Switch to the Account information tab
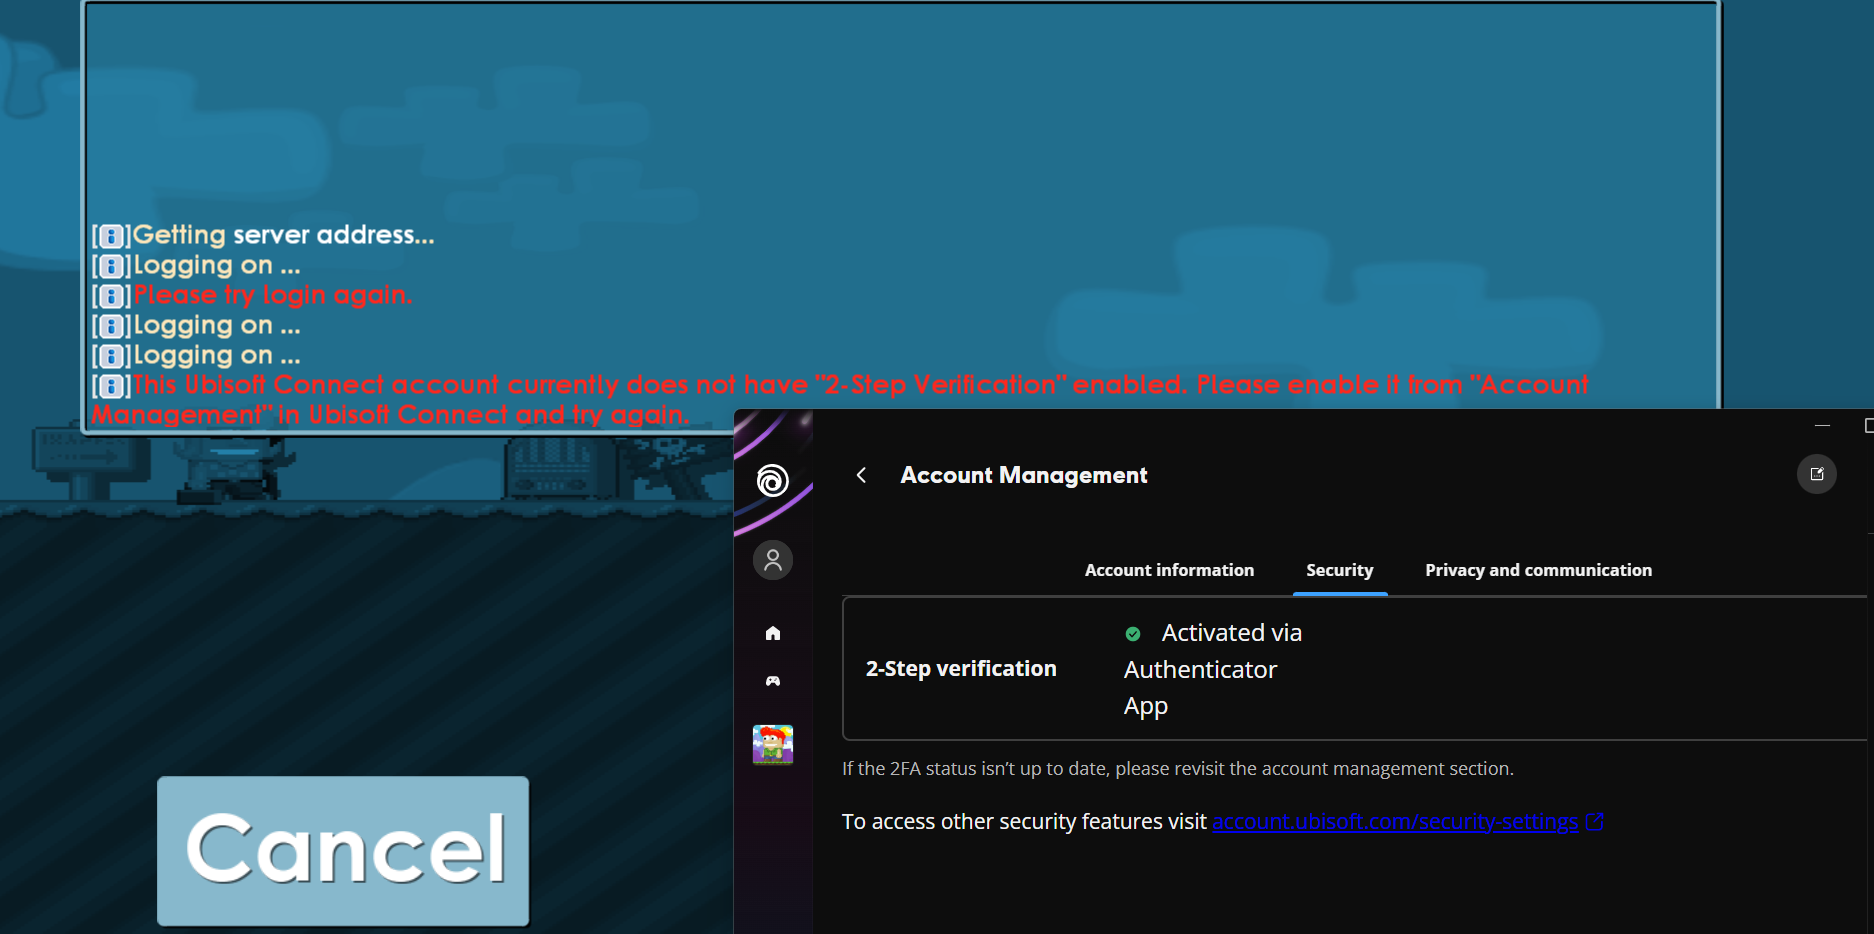Screen dimensions: 1874x934 tap(1169, 570)
